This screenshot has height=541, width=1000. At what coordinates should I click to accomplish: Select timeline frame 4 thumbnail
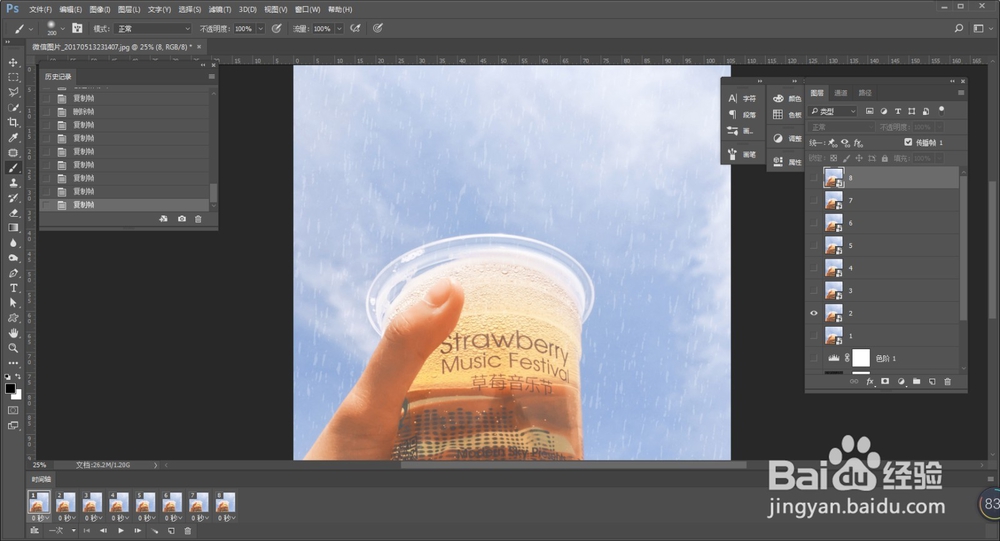point(119,502)
